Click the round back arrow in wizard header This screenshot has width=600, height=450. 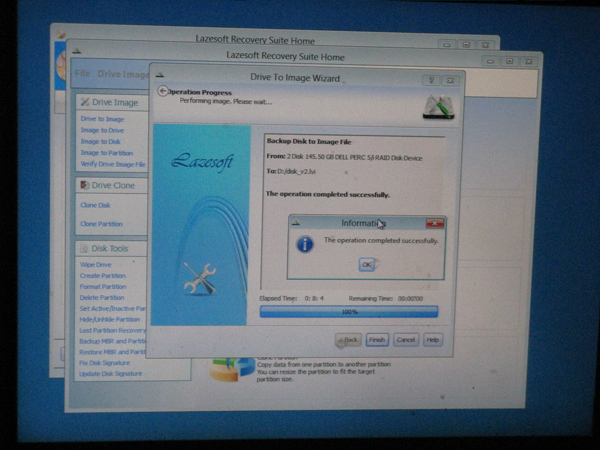click(x=163, y=91)
